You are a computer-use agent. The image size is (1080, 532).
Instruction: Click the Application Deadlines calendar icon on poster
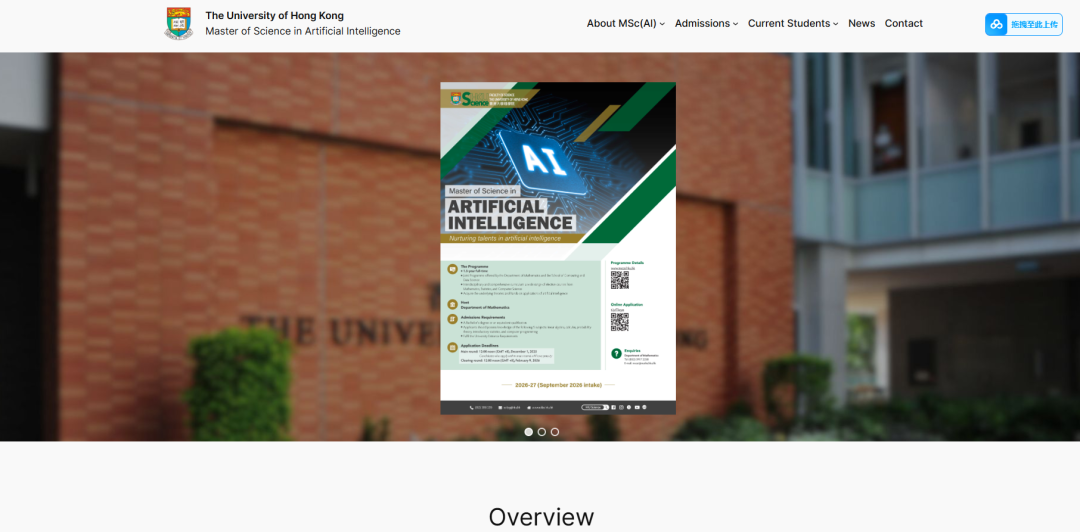click(452, 347)
